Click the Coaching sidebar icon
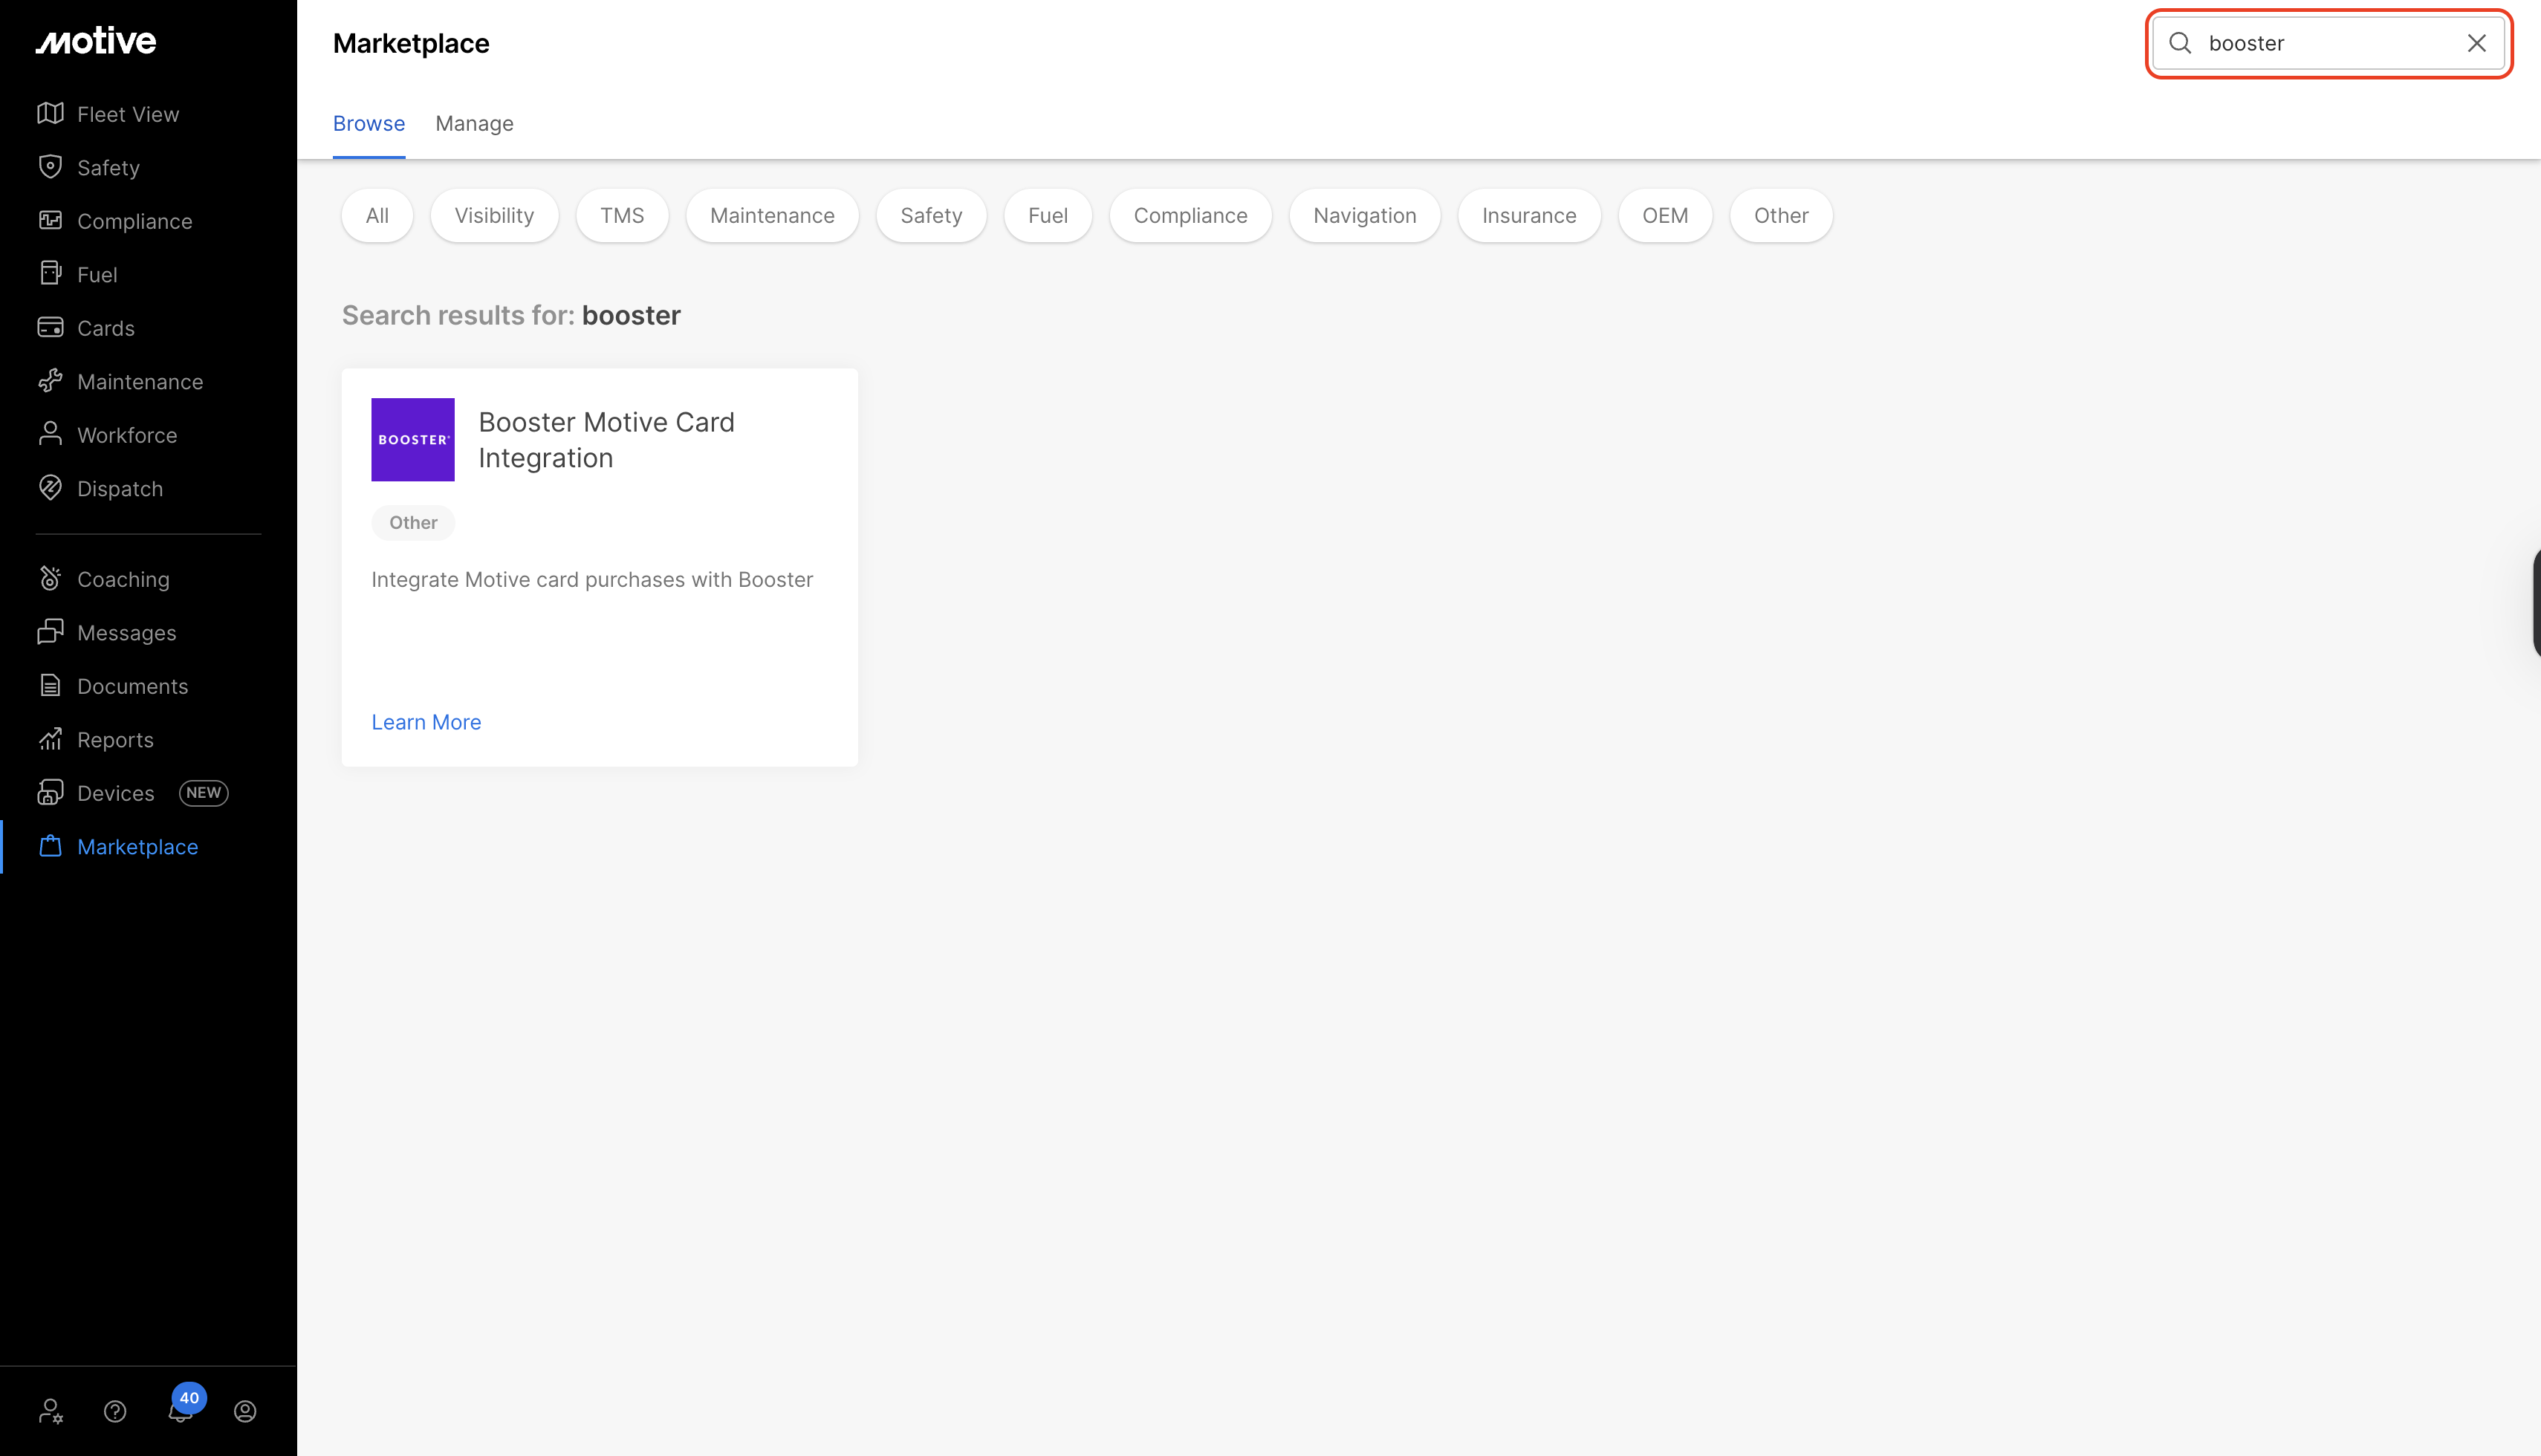 (50, 578)
